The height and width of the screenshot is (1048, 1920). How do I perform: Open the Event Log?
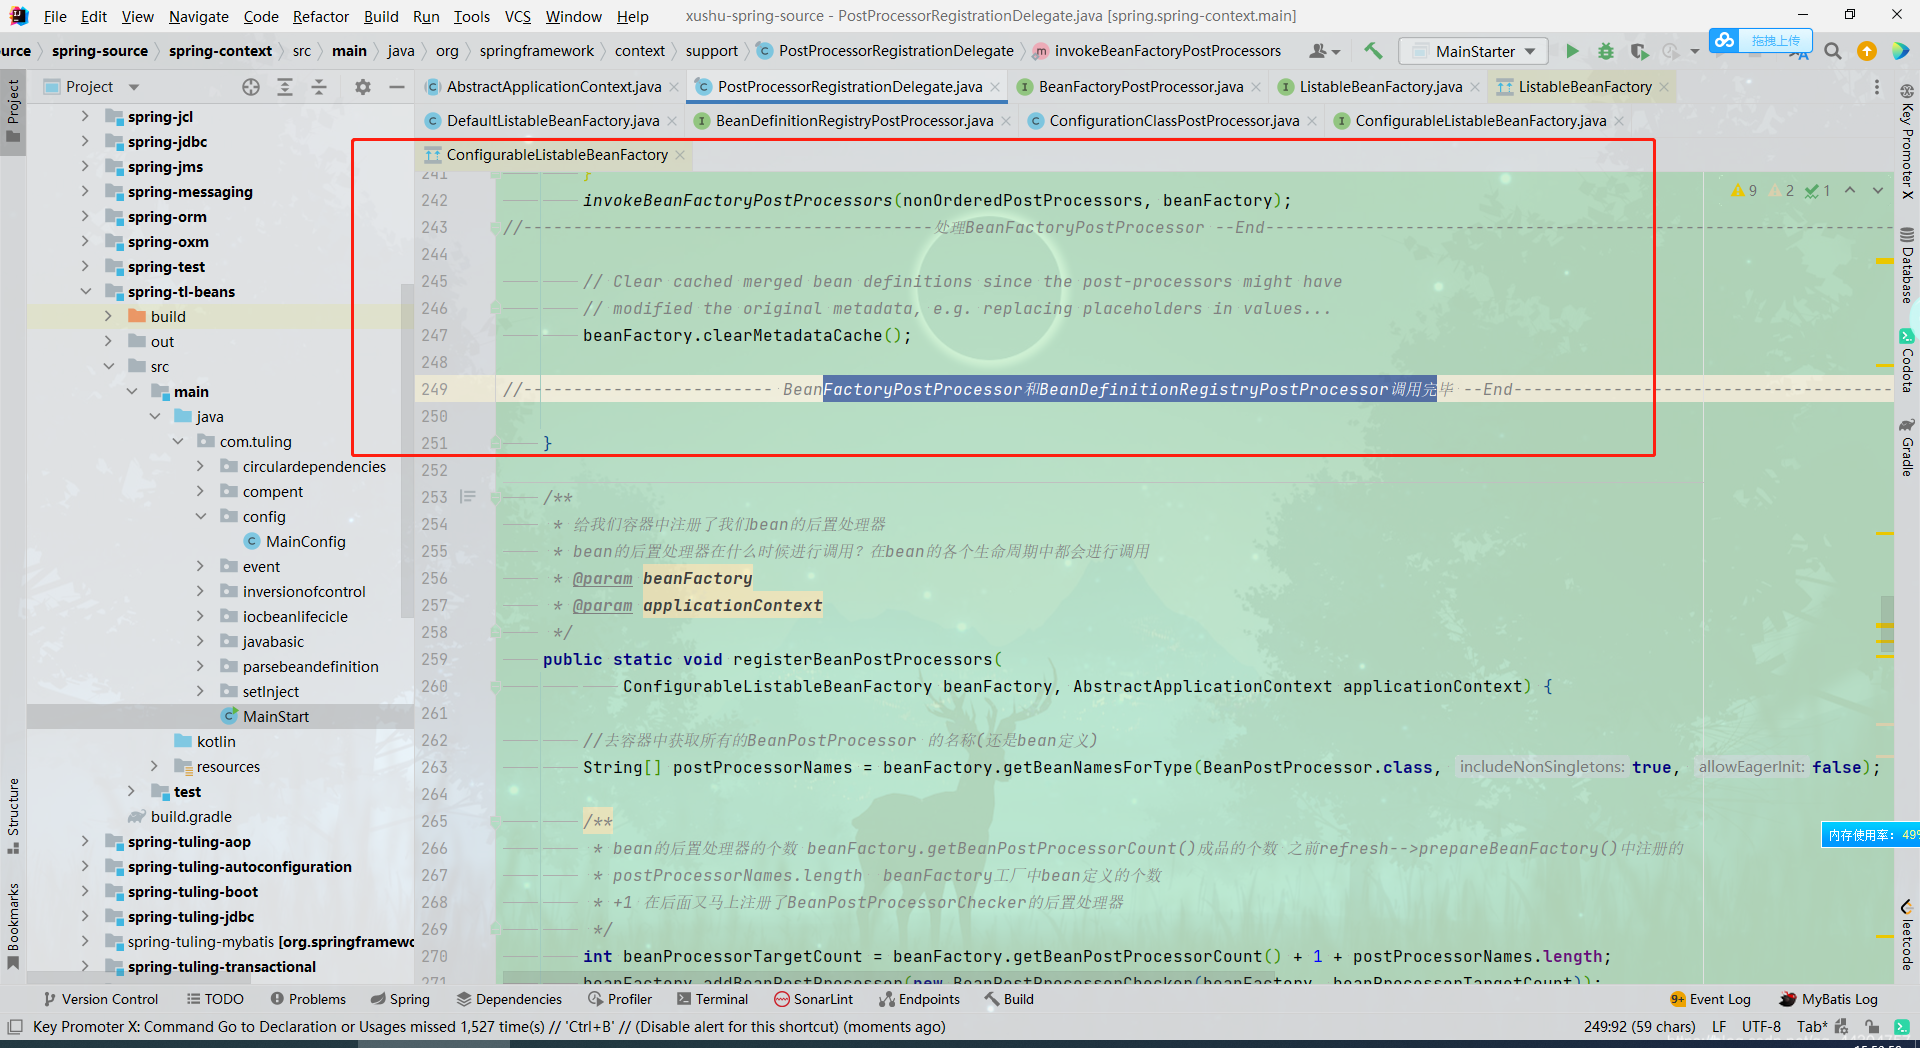pos(1710,999)
